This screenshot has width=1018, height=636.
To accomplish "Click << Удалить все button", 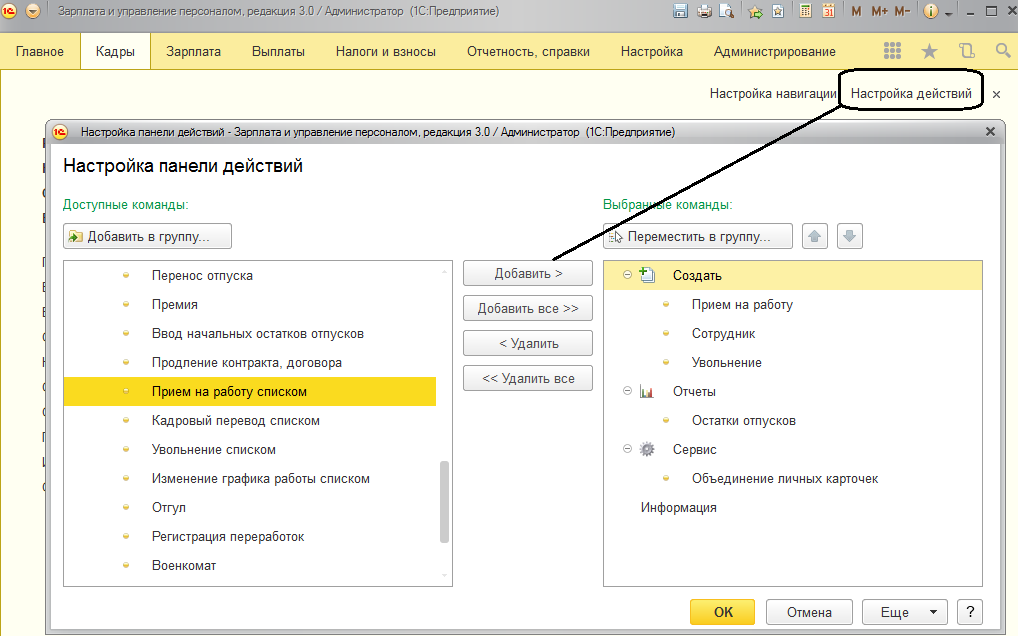I will click(x=528, y=378).
